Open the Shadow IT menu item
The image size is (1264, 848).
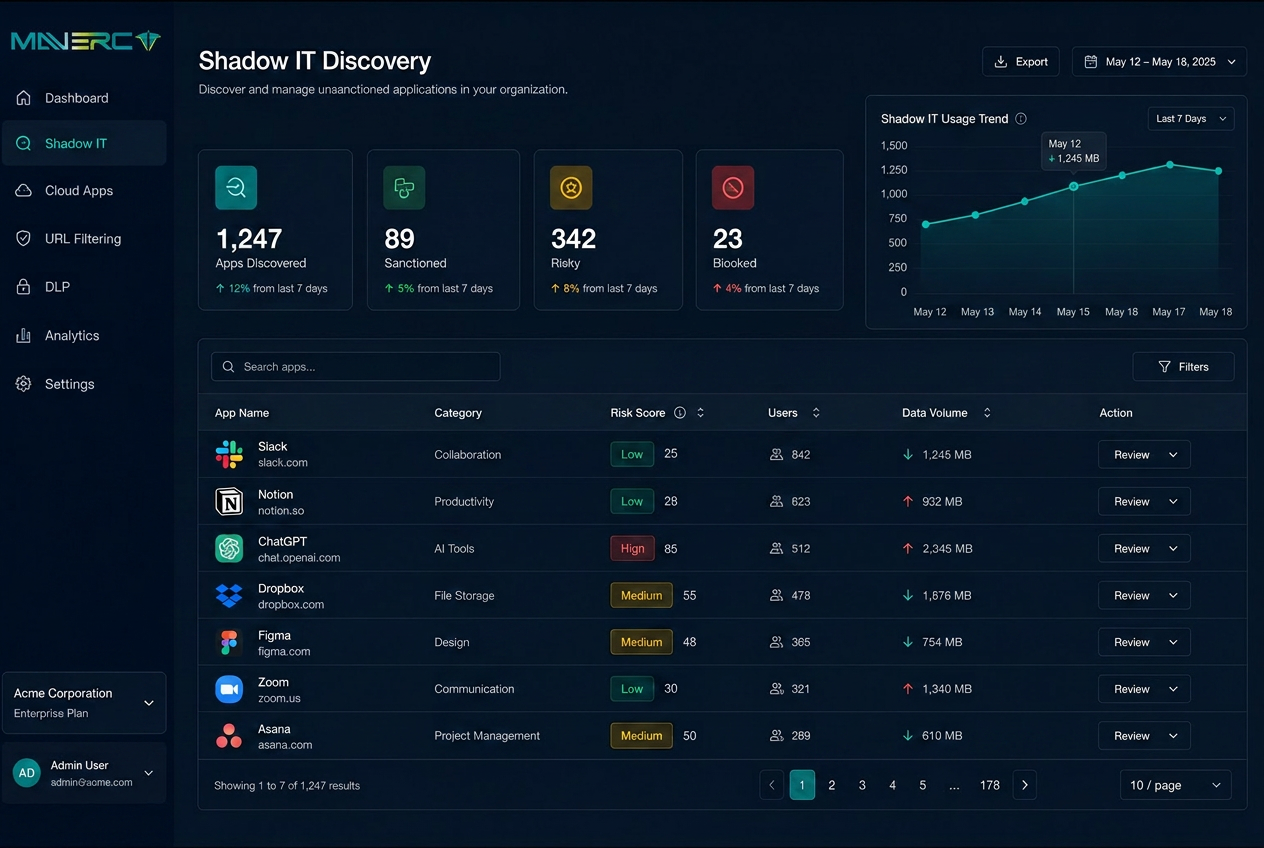(84, 143)
